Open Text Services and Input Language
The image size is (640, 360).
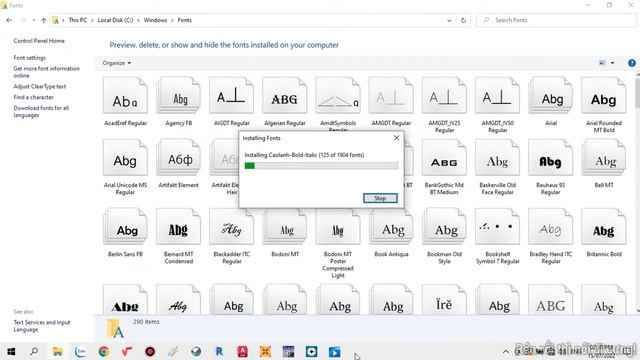tap(42, 326)
